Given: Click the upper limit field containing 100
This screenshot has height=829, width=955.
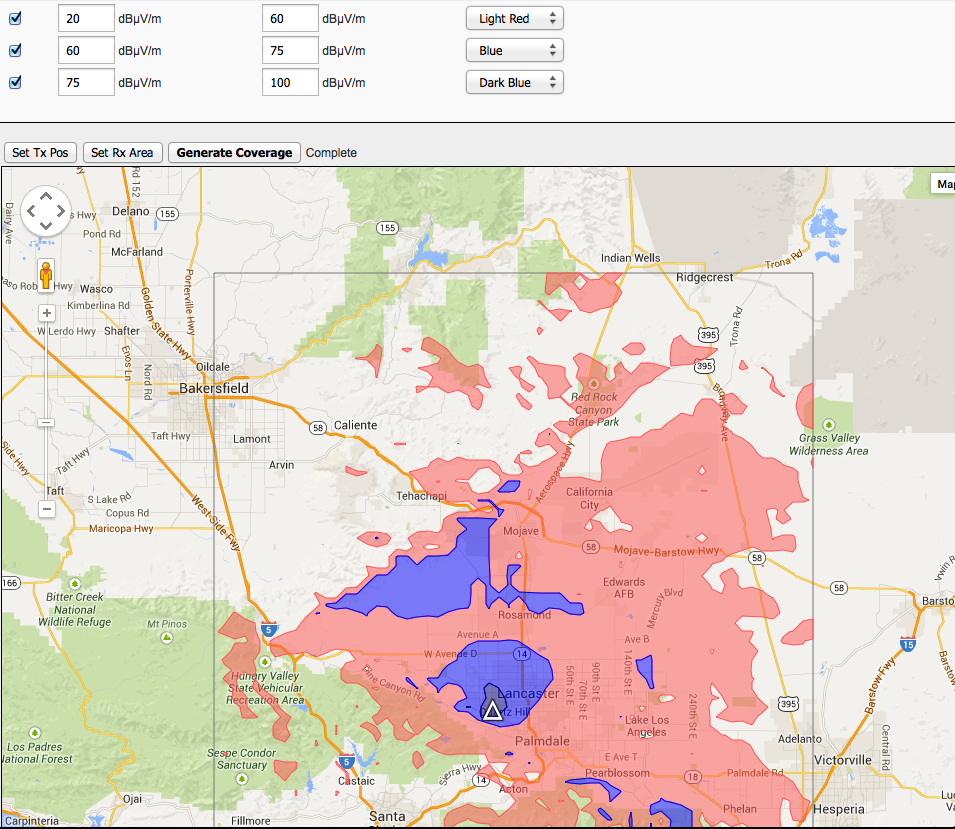Looking at the screenshot, I should coord(290,82).
